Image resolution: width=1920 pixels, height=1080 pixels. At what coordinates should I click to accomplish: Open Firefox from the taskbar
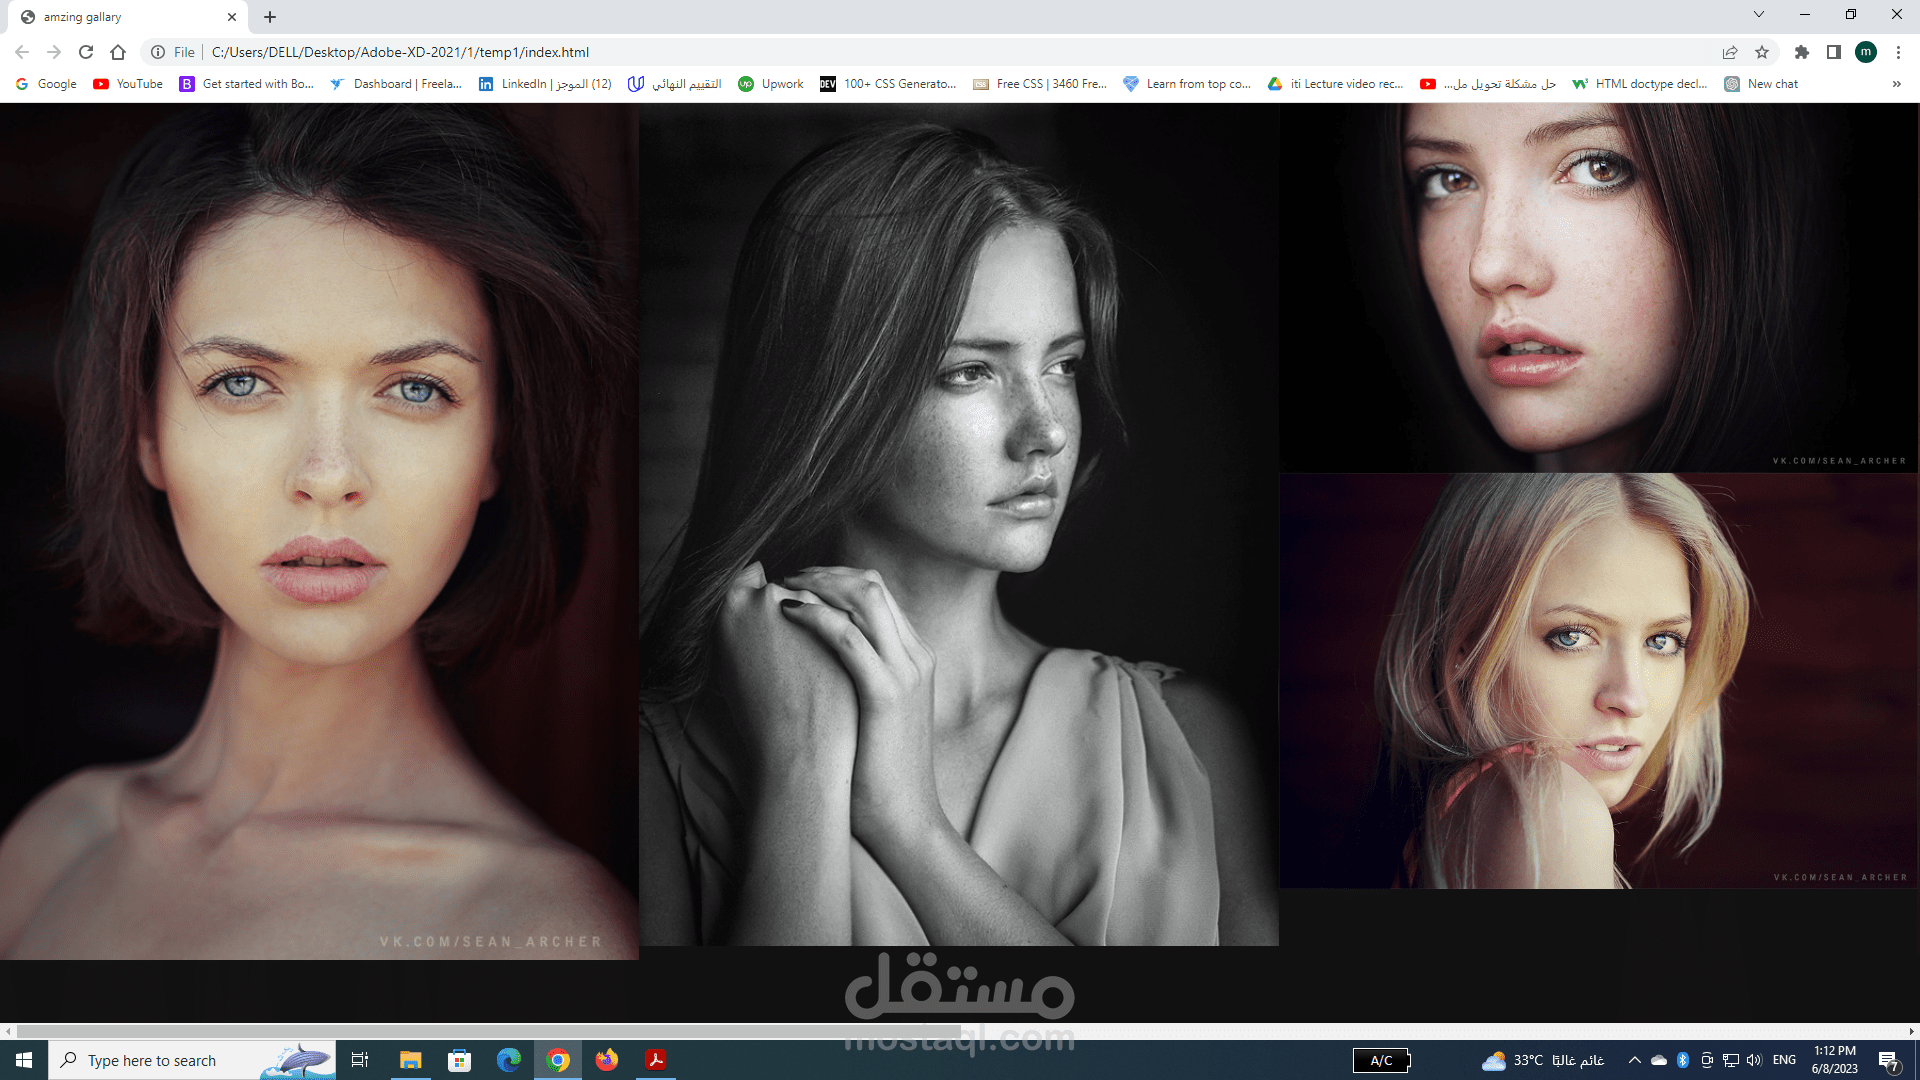607,1060
